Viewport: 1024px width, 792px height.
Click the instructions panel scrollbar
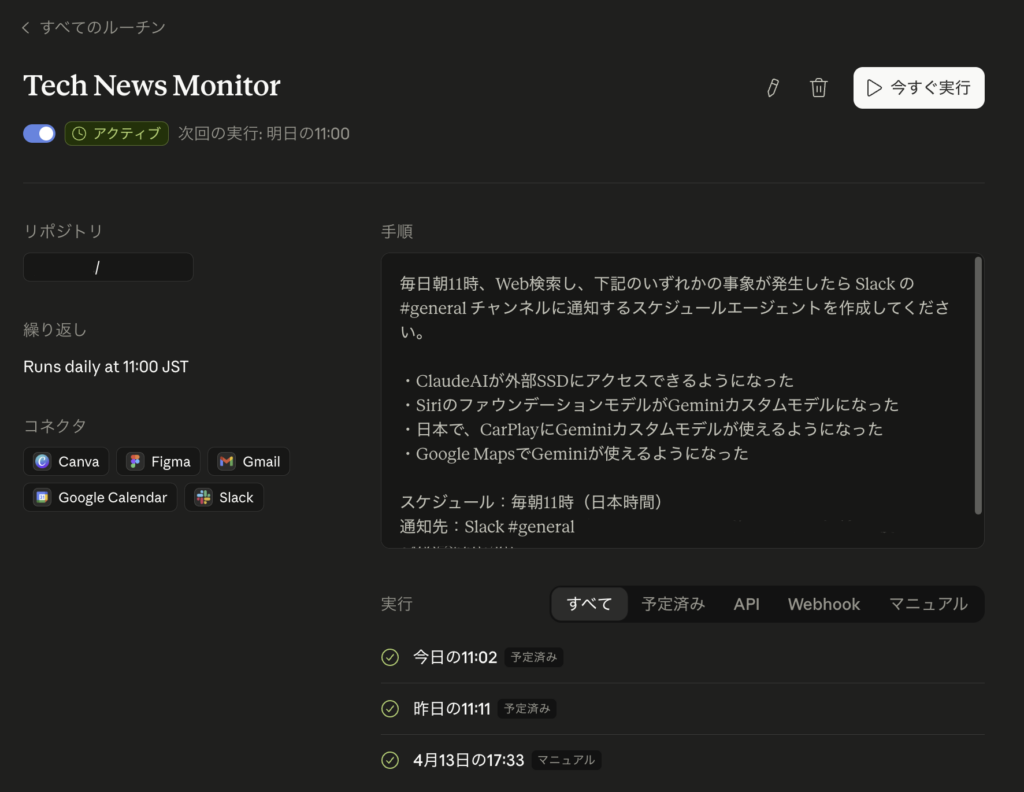point(977,385)
